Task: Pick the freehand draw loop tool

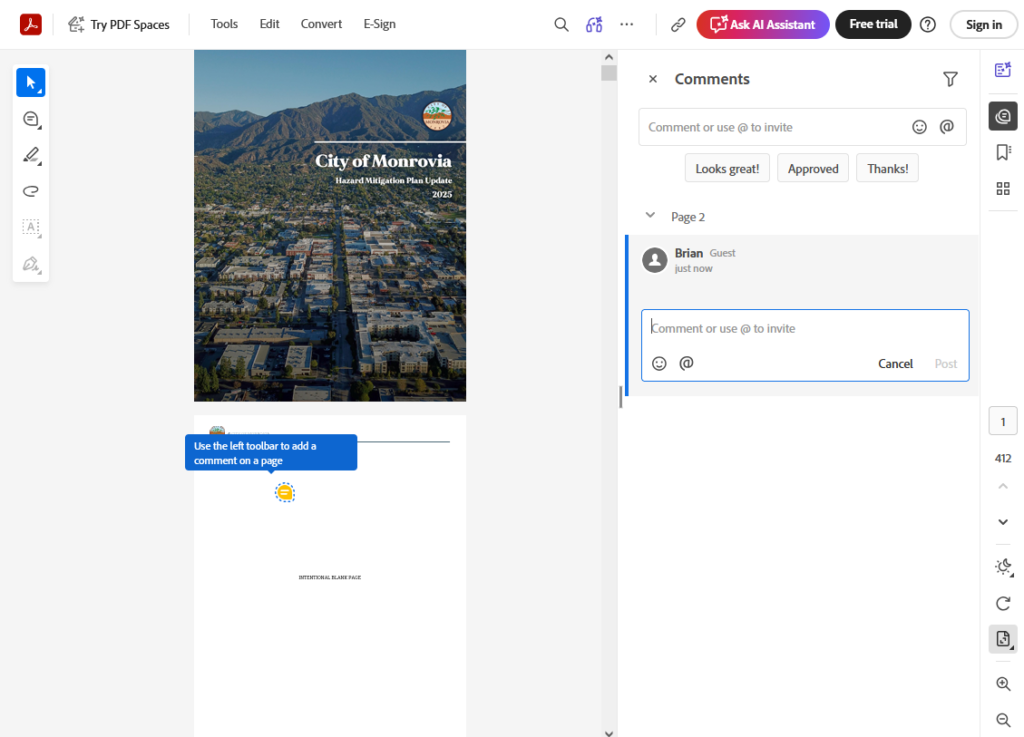Action: 30,191
